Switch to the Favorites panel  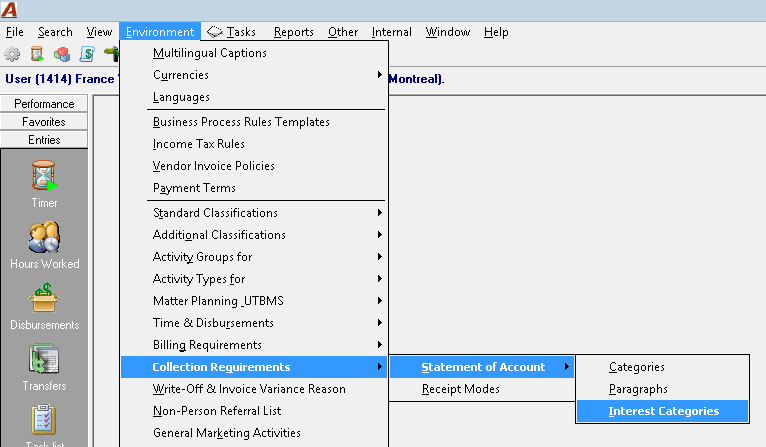[44, 122]
